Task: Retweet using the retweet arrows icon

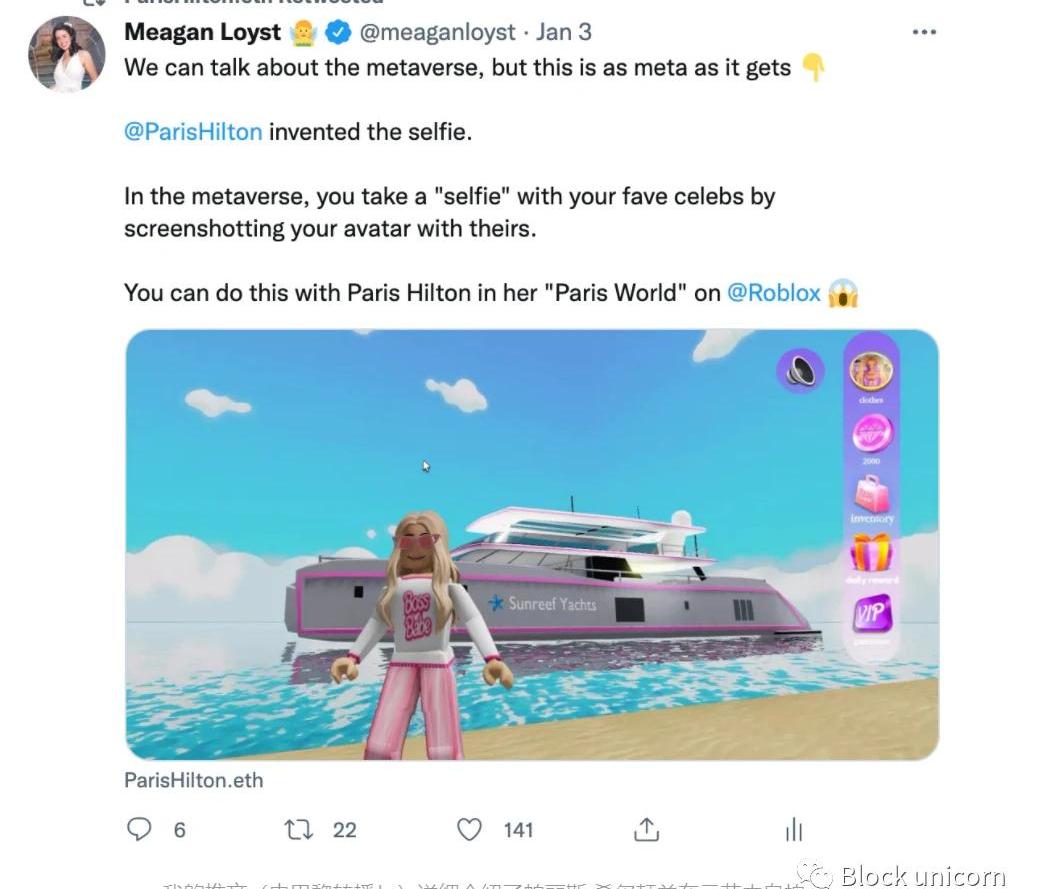Action: pos(298,829)
